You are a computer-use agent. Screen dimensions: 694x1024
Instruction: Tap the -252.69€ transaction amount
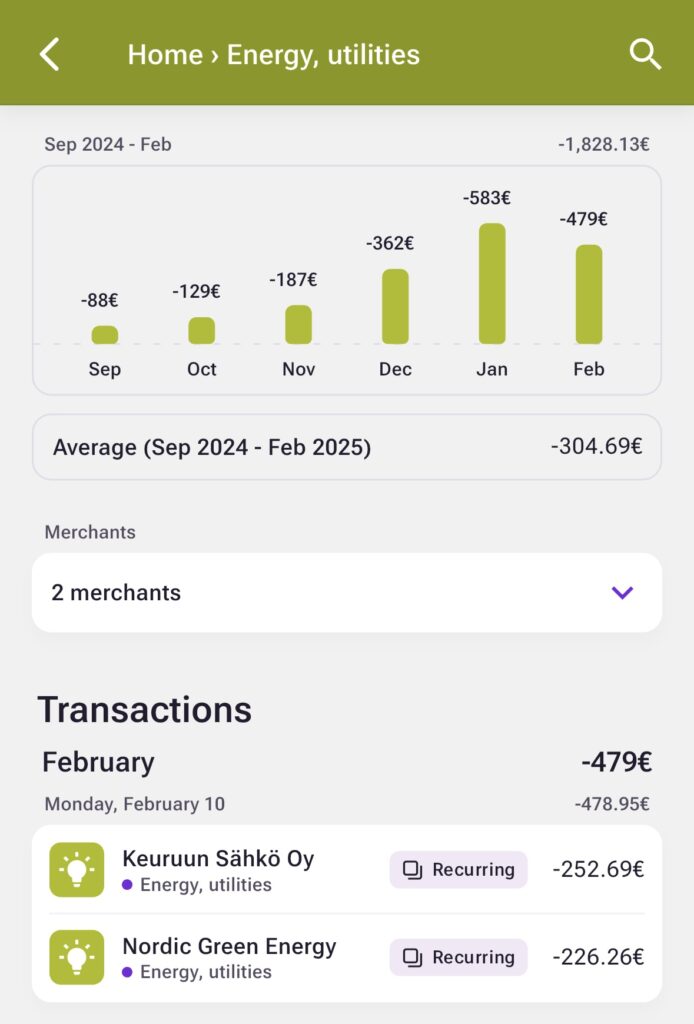[x=598, y=870]
